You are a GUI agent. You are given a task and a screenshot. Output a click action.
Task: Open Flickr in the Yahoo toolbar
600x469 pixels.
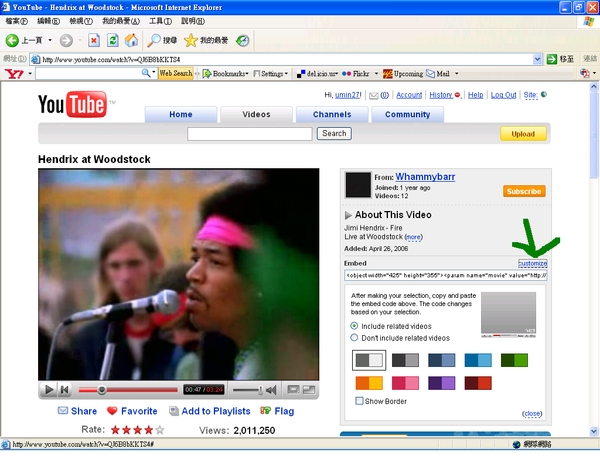coord(356,73)
